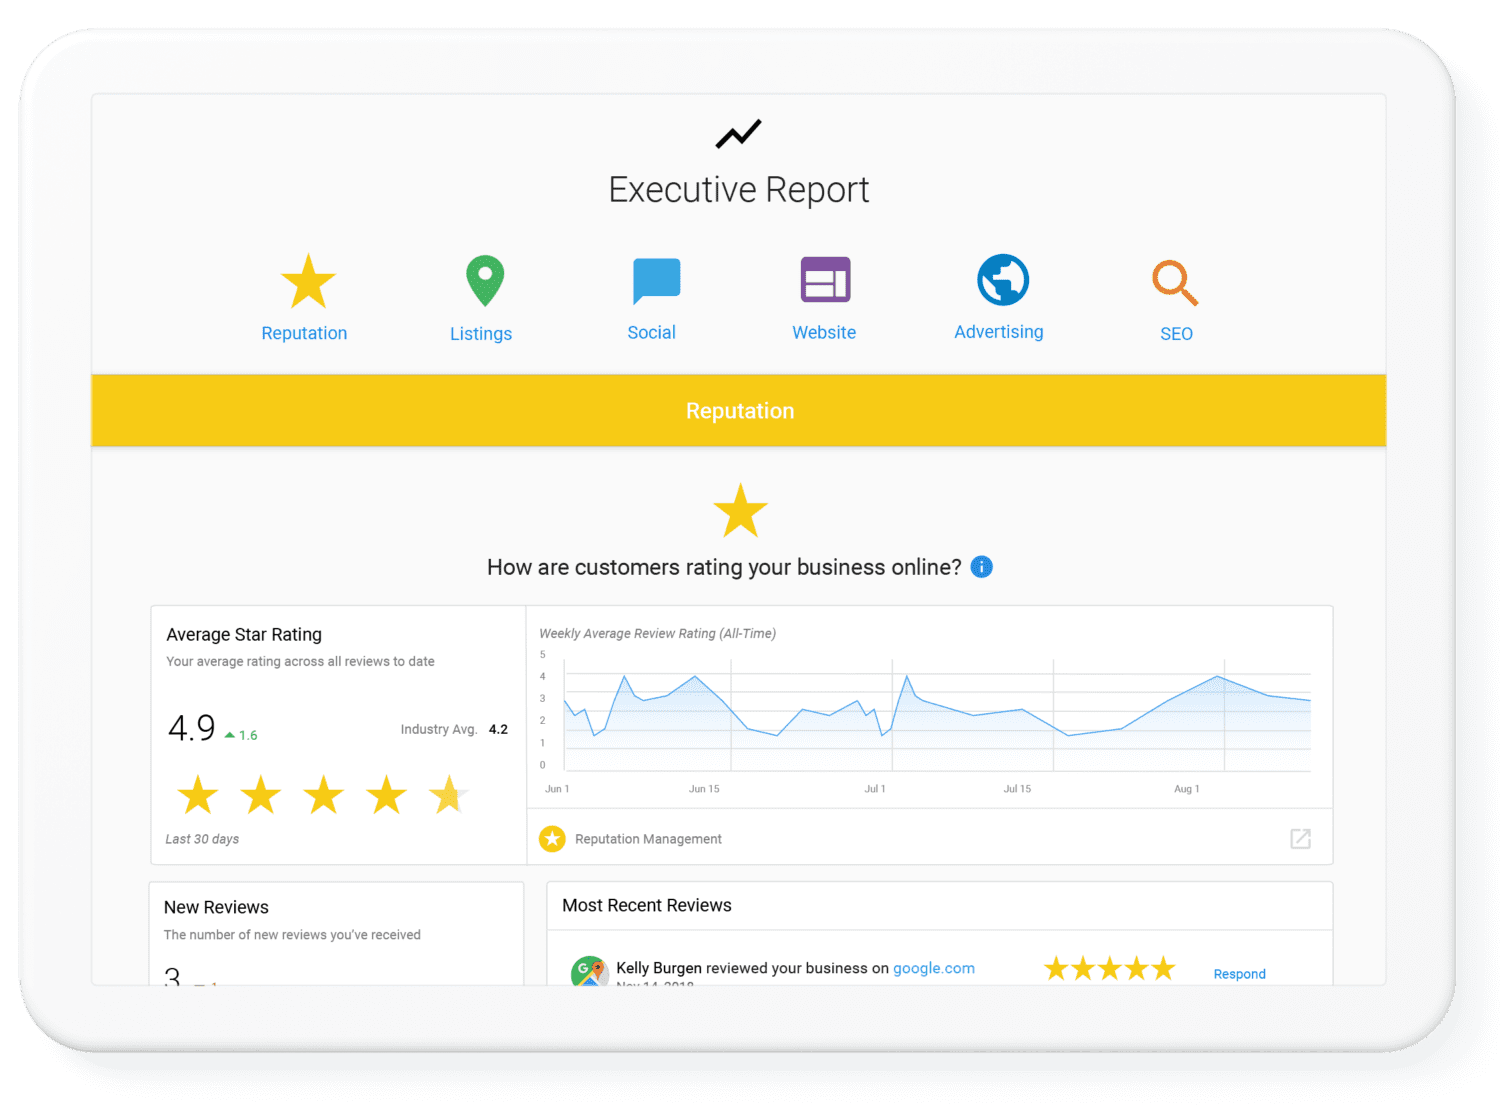Jump to the SEO section label

coord(1176,334)
